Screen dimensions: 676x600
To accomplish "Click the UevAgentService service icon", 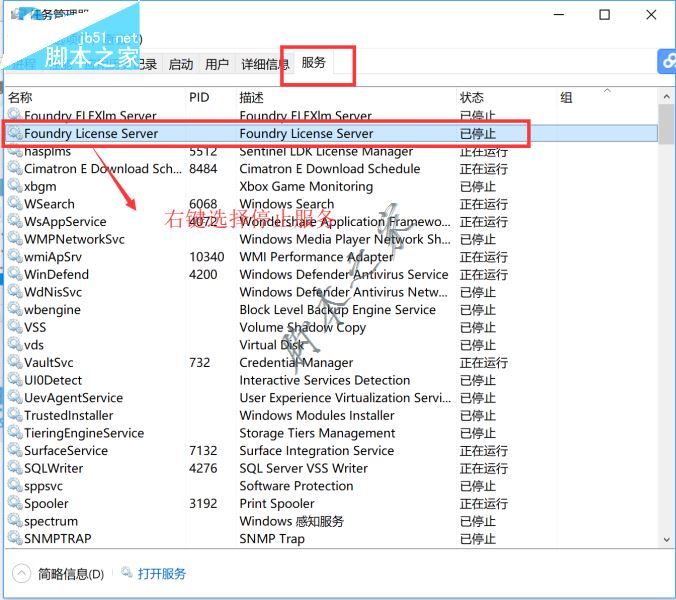I will pyautogui.click(x=15, y=397).
